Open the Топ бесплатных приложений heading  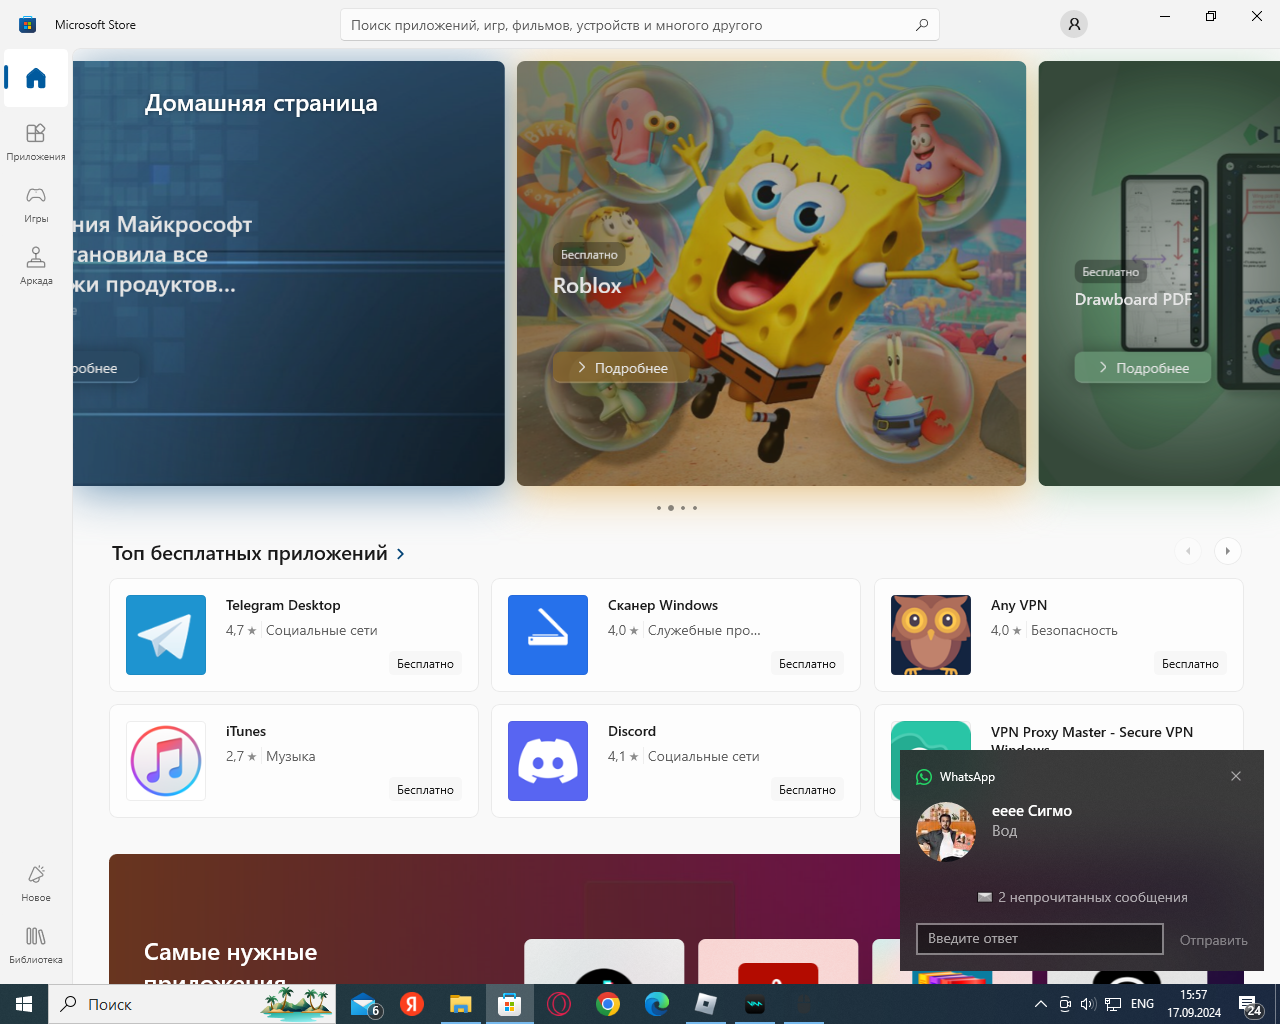pos(250,553)
